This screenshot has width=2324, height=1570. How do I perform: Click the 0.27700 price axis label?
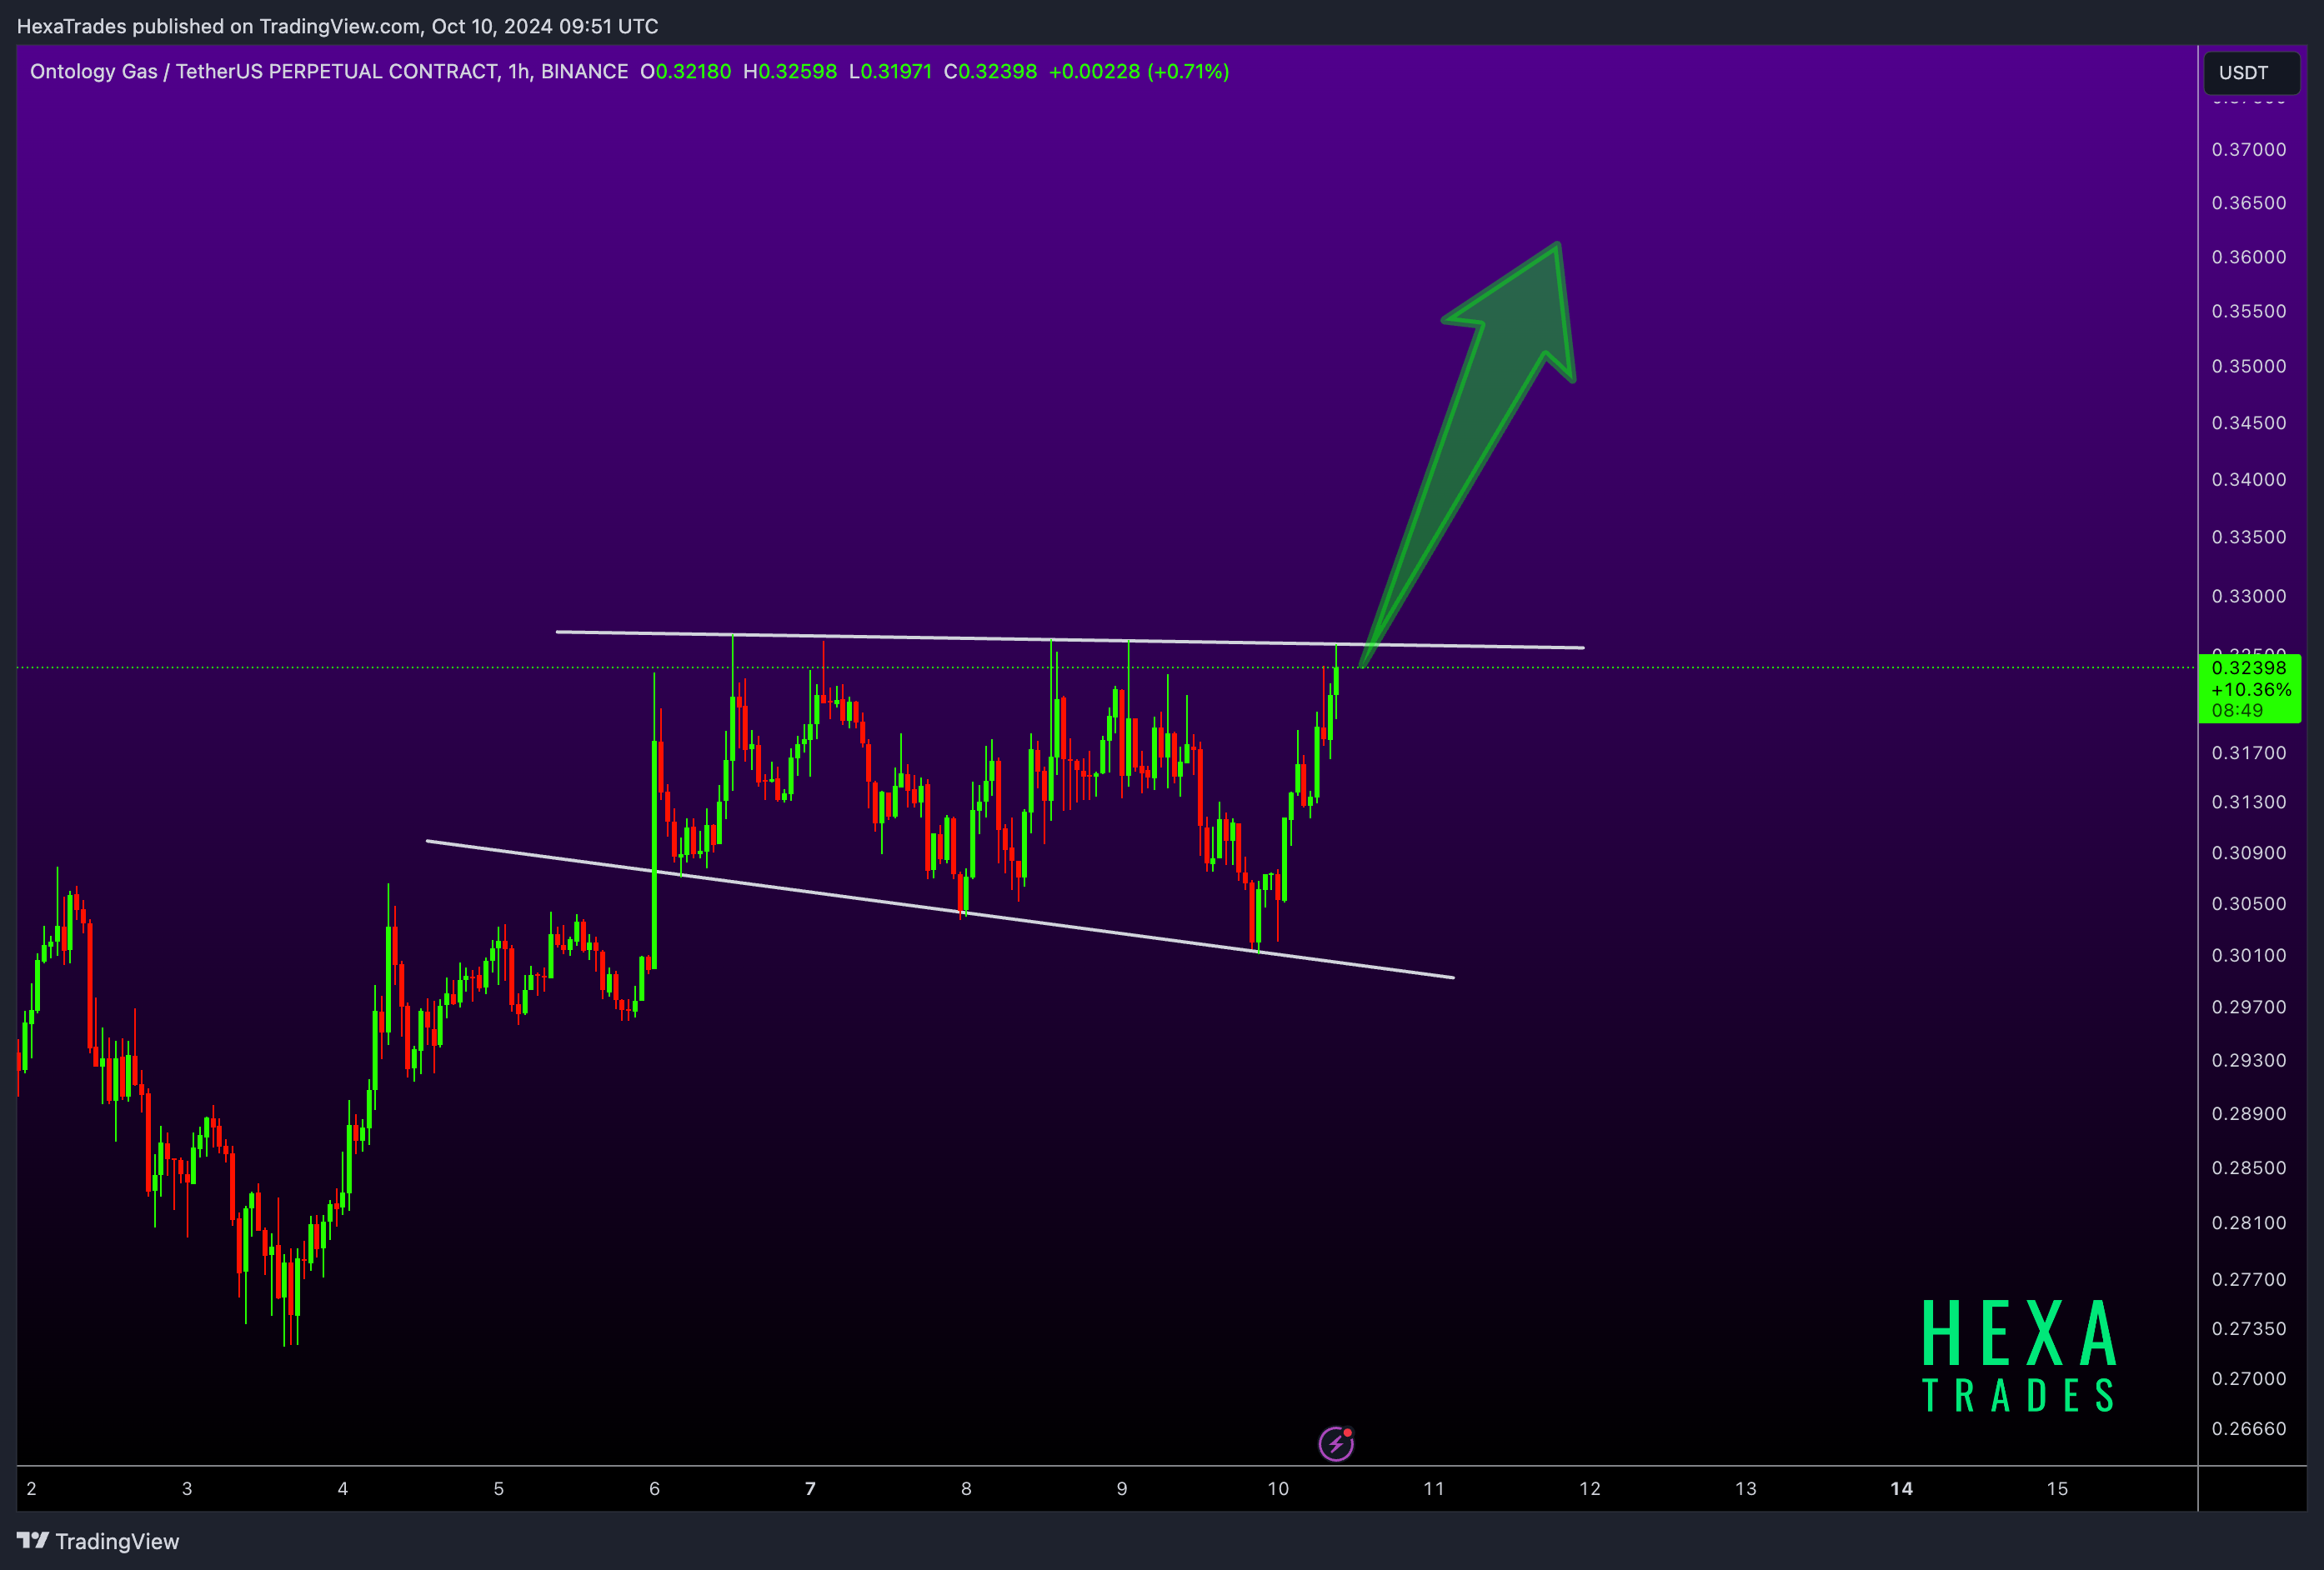(2248, 1278)
